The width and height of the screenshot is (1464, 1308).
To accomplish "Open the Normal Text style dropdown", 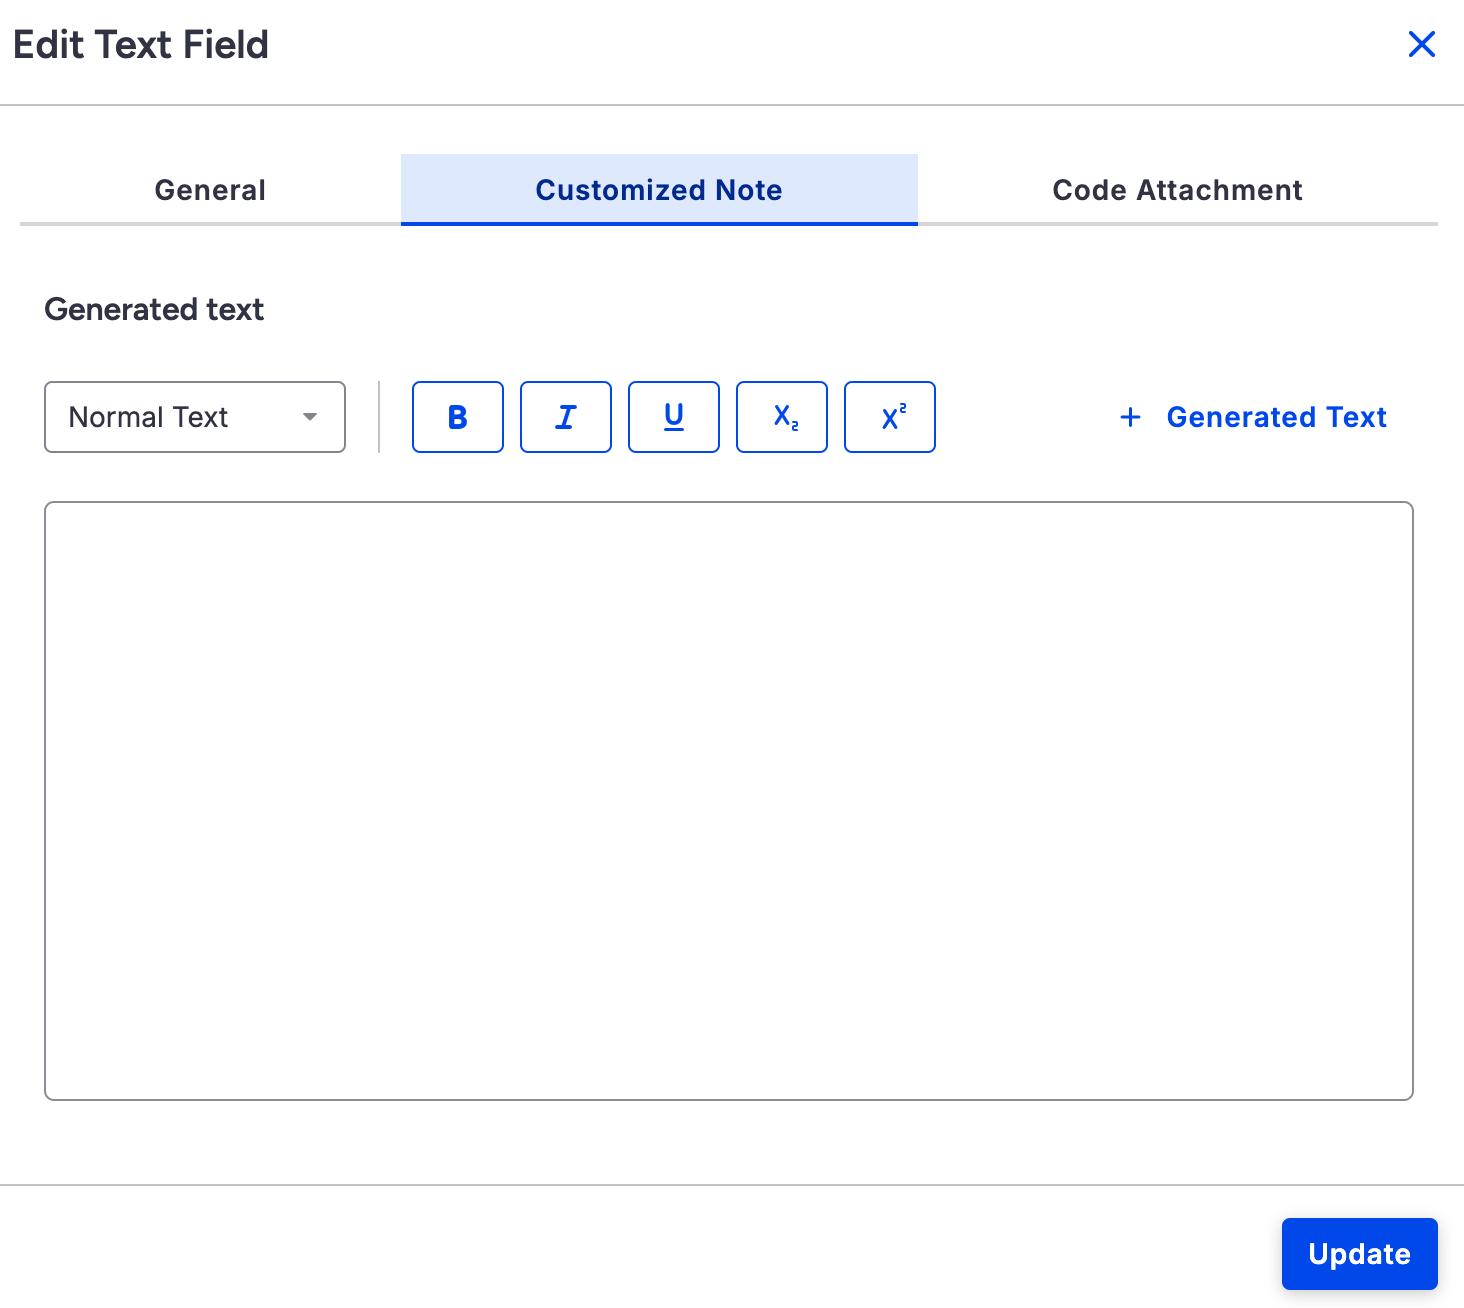I will (195, 417).
